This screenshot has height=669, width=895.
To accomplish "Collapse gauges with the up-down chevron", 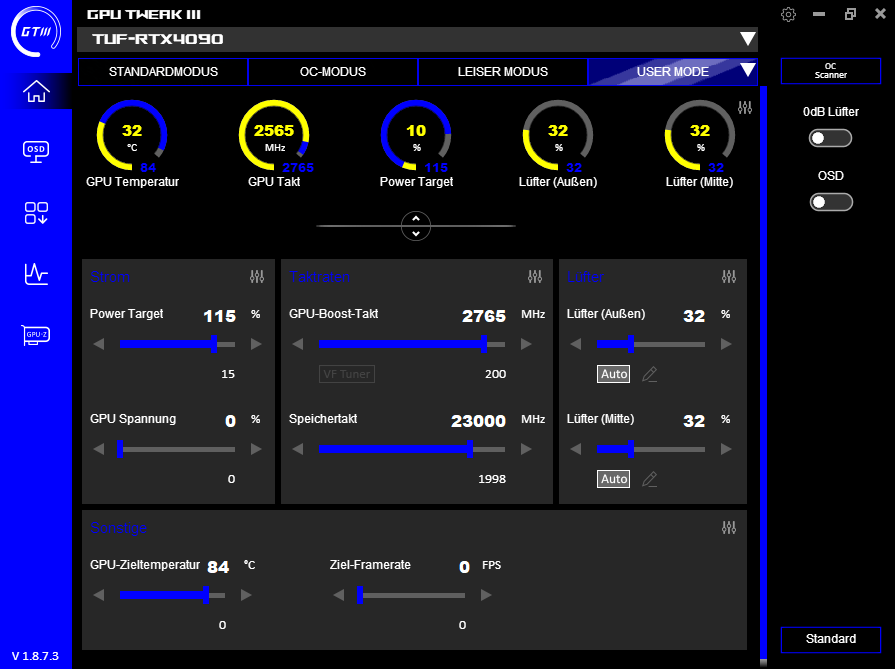I will (x=416, y=226).
